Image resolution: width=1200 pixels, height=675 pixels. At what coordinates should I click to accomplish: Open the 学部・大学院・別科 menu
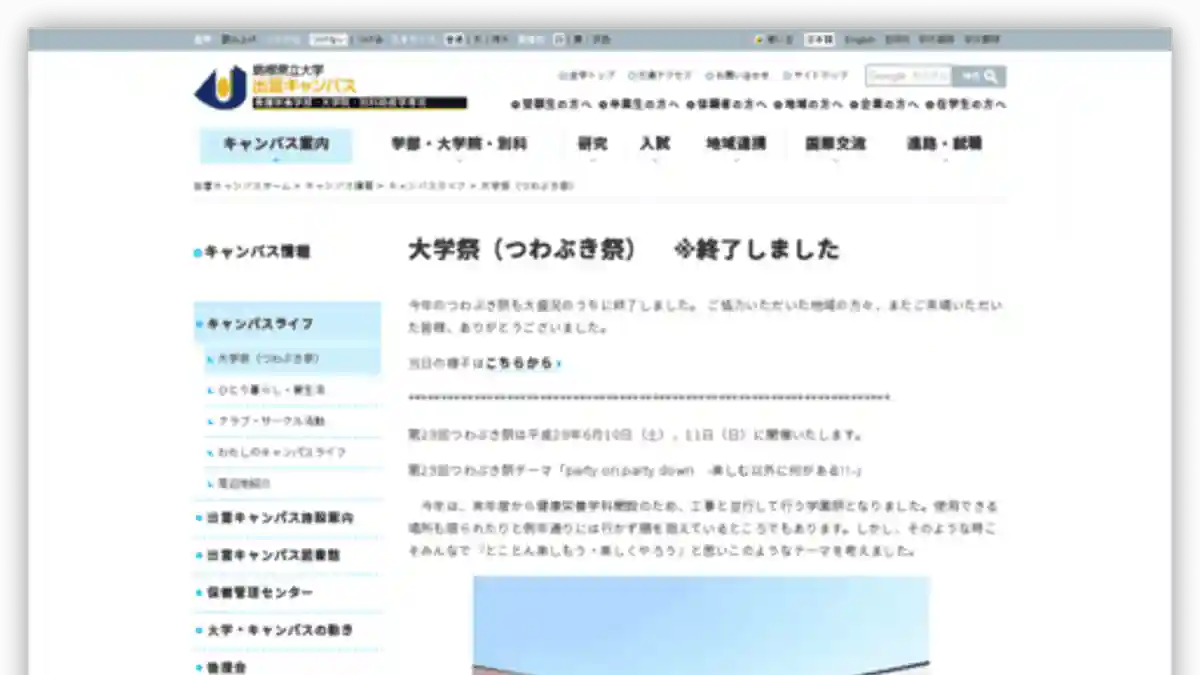(459, 144)
